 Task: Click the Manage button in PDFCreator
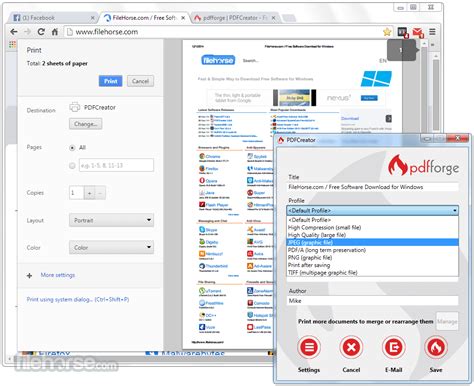[x=447, y=321]
